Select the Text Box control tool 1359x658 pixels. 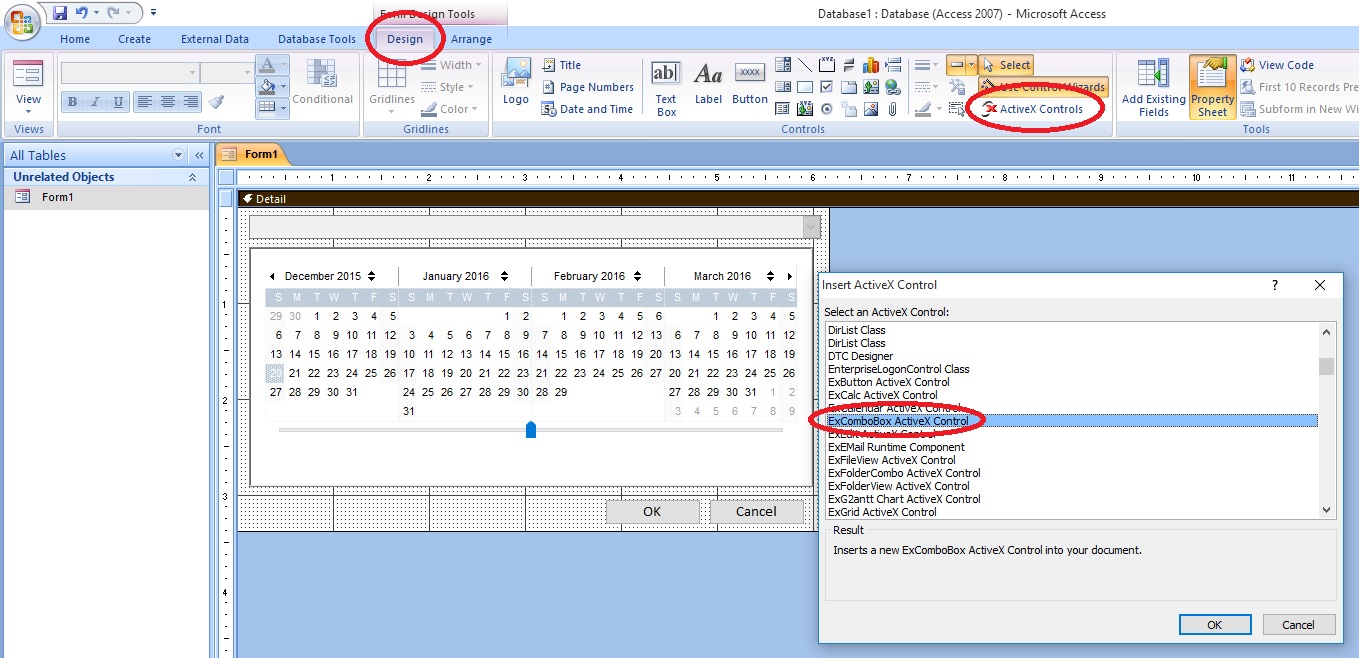pyautogui.click(x=666, y=86)
